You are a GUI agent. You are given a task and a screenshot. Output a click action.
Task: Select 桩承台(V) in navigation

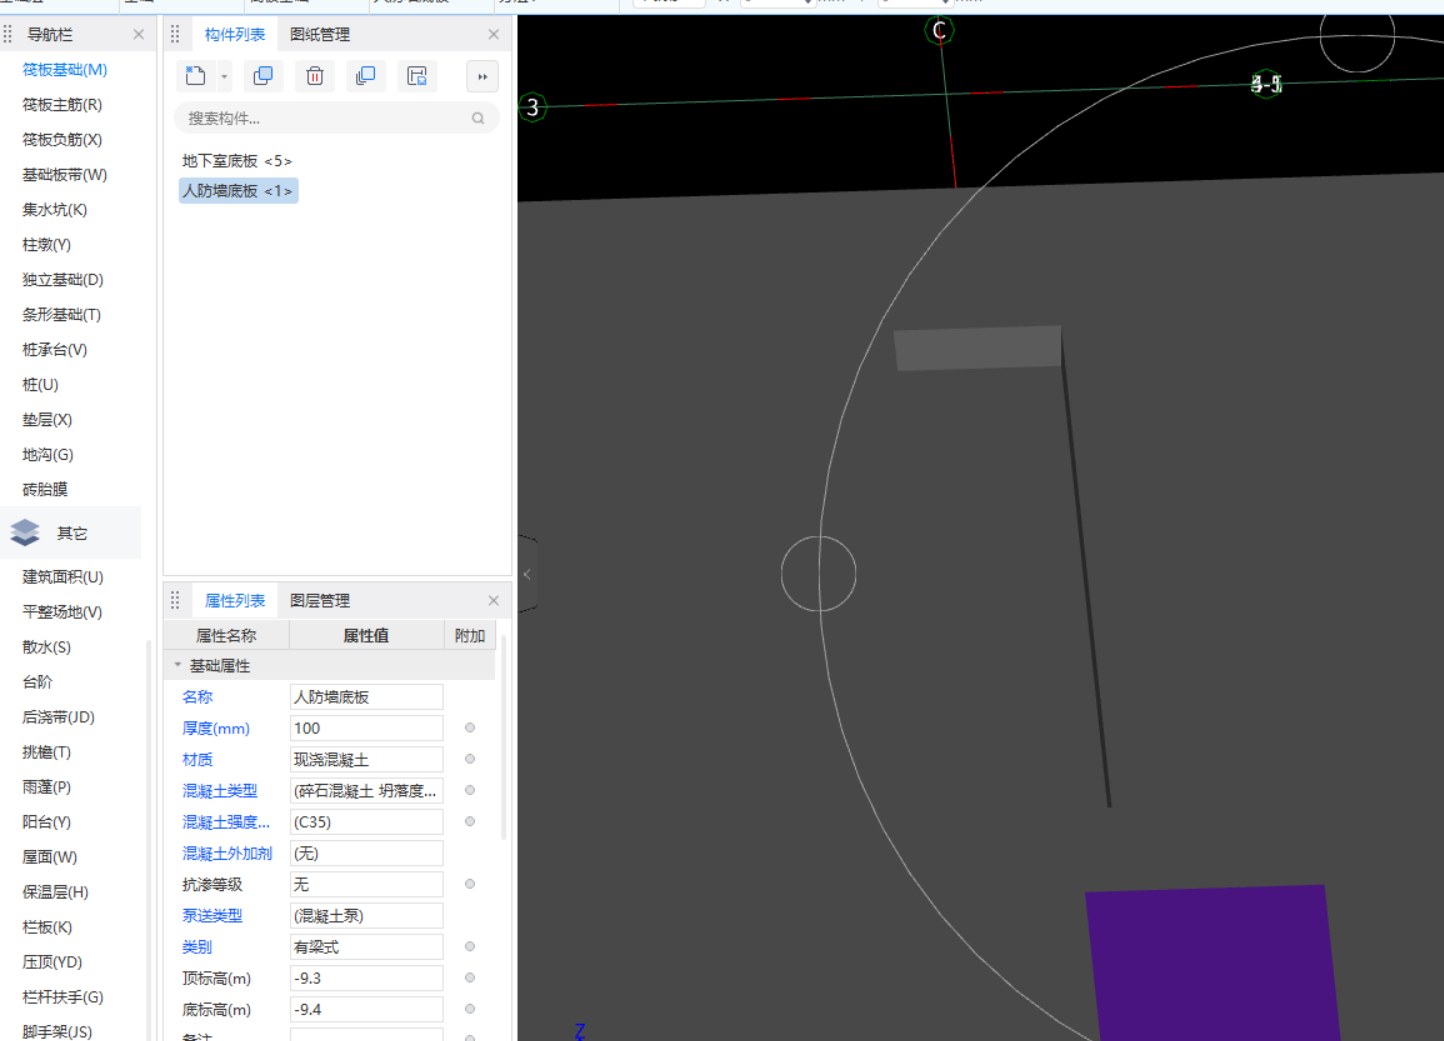point(55,349)
